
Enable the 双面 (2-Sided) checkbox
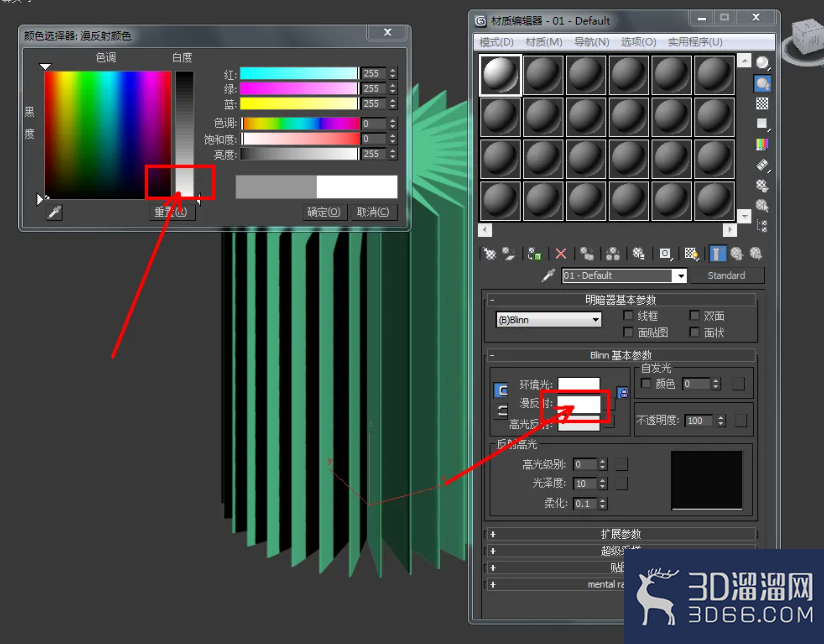point(694,315)
